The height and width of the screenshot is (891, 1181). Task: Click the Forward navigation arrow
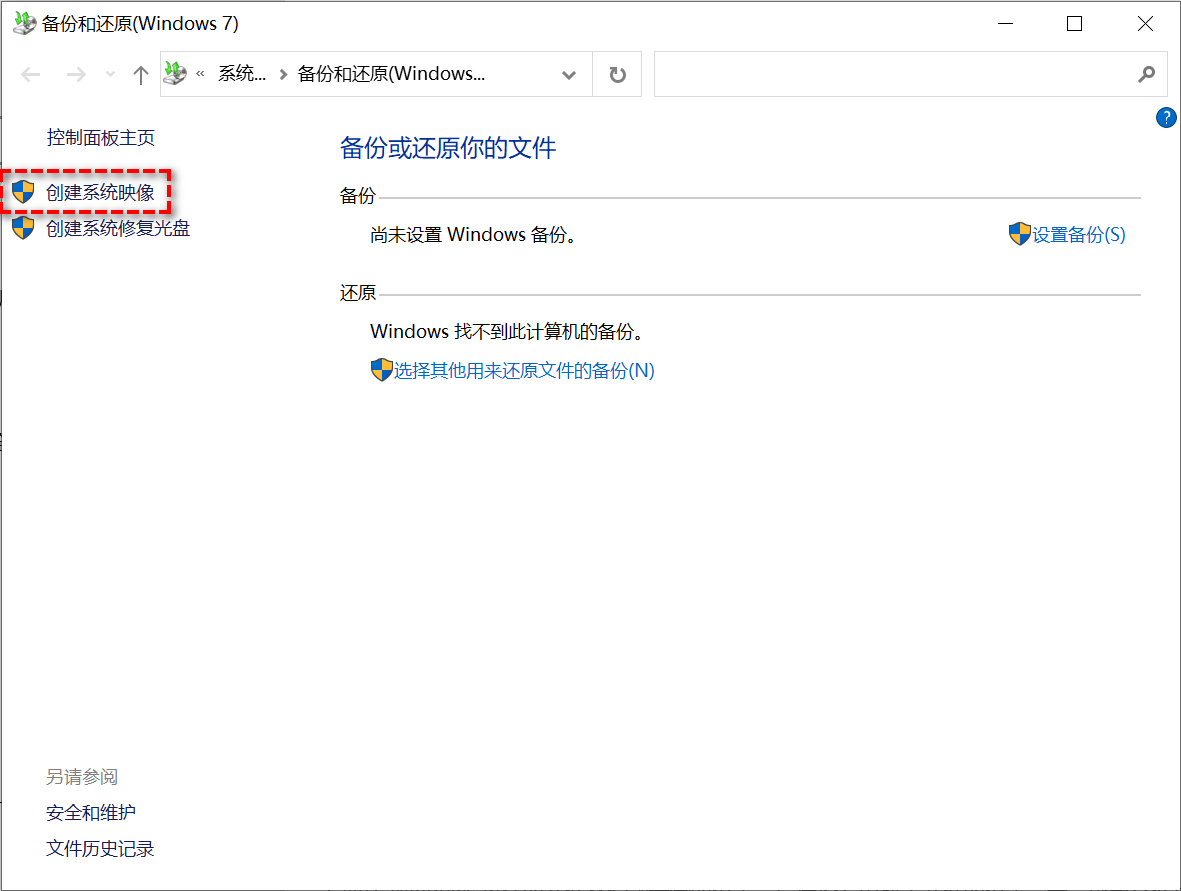point(75,75)
